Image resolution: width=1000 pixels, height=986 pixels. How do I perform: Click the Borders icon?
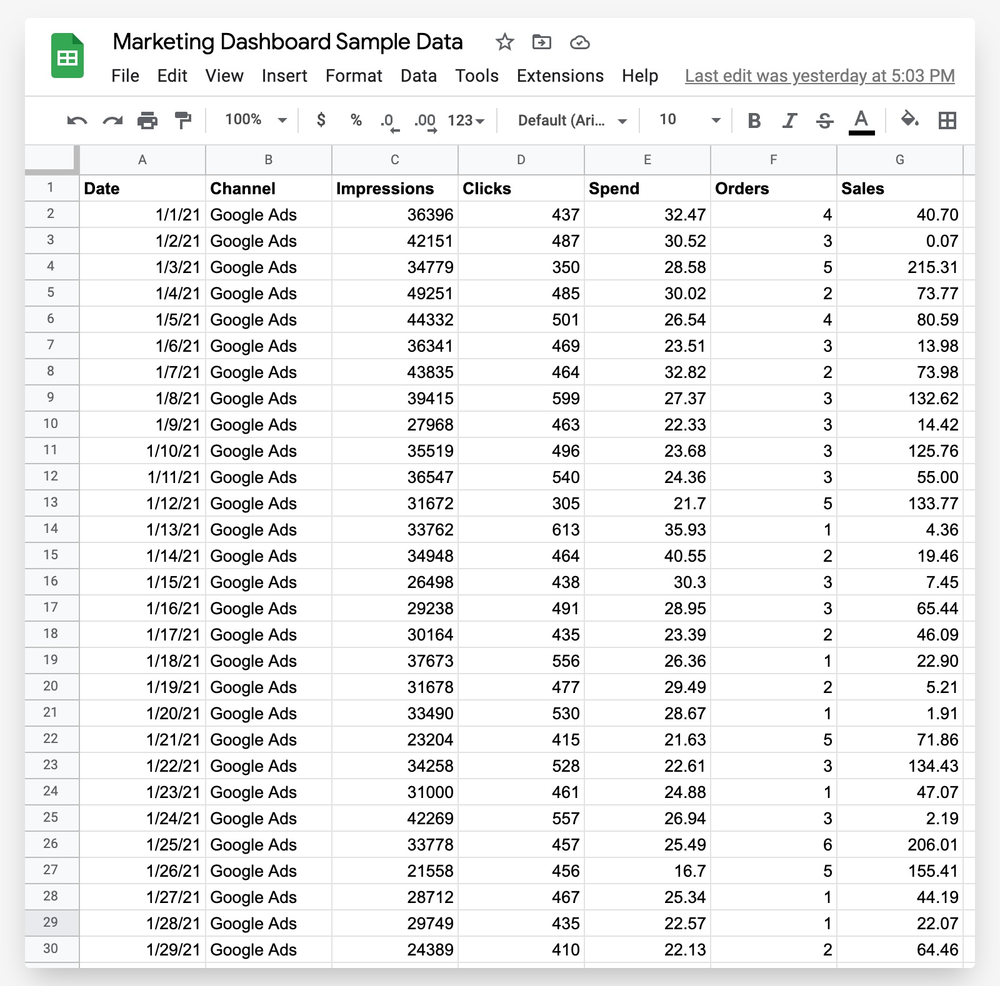pyautogui.click(x=947, y=119)
